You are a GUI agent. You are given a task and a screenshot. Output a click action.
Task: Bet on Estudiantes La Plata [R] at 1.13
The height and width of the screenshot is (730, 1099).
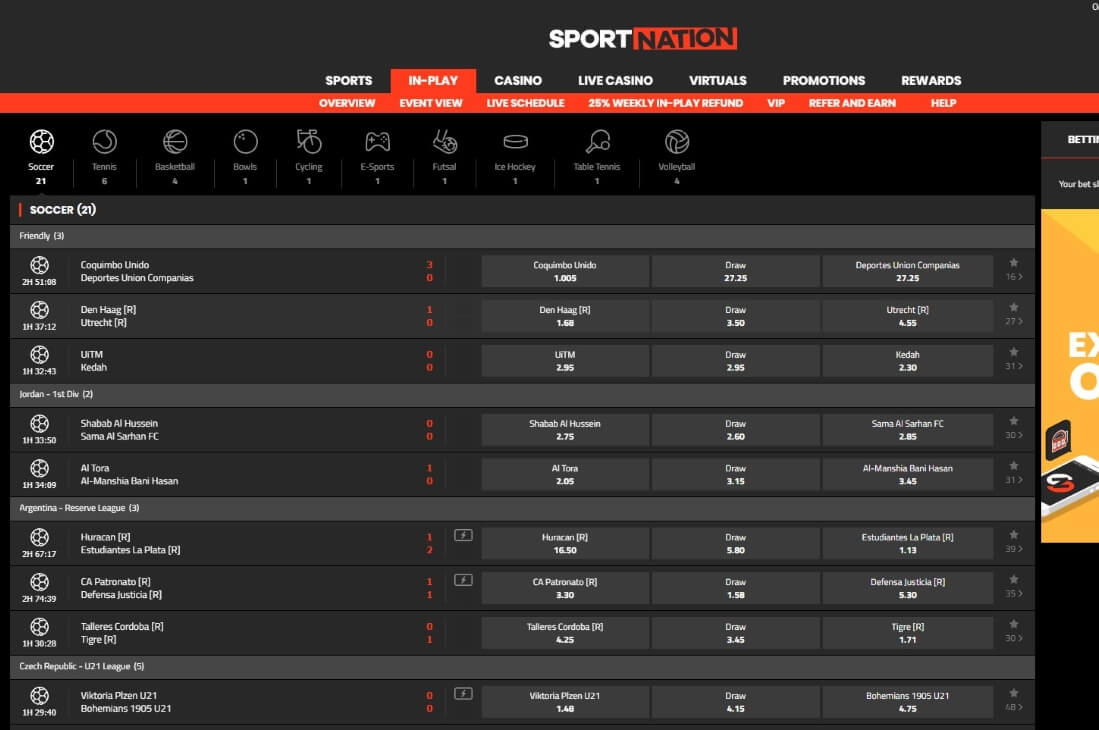point(908,543)
